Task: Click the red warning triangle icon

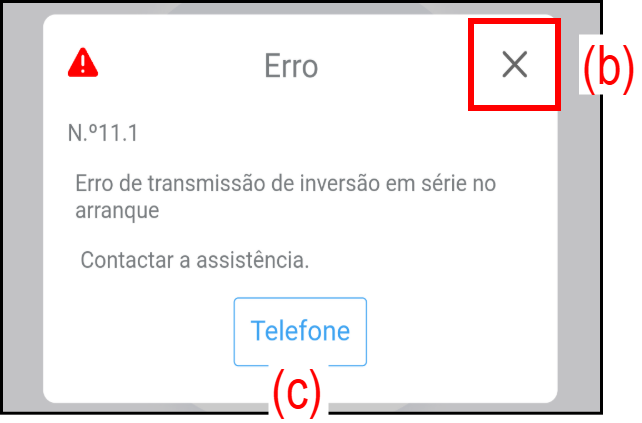Action: 83,62
